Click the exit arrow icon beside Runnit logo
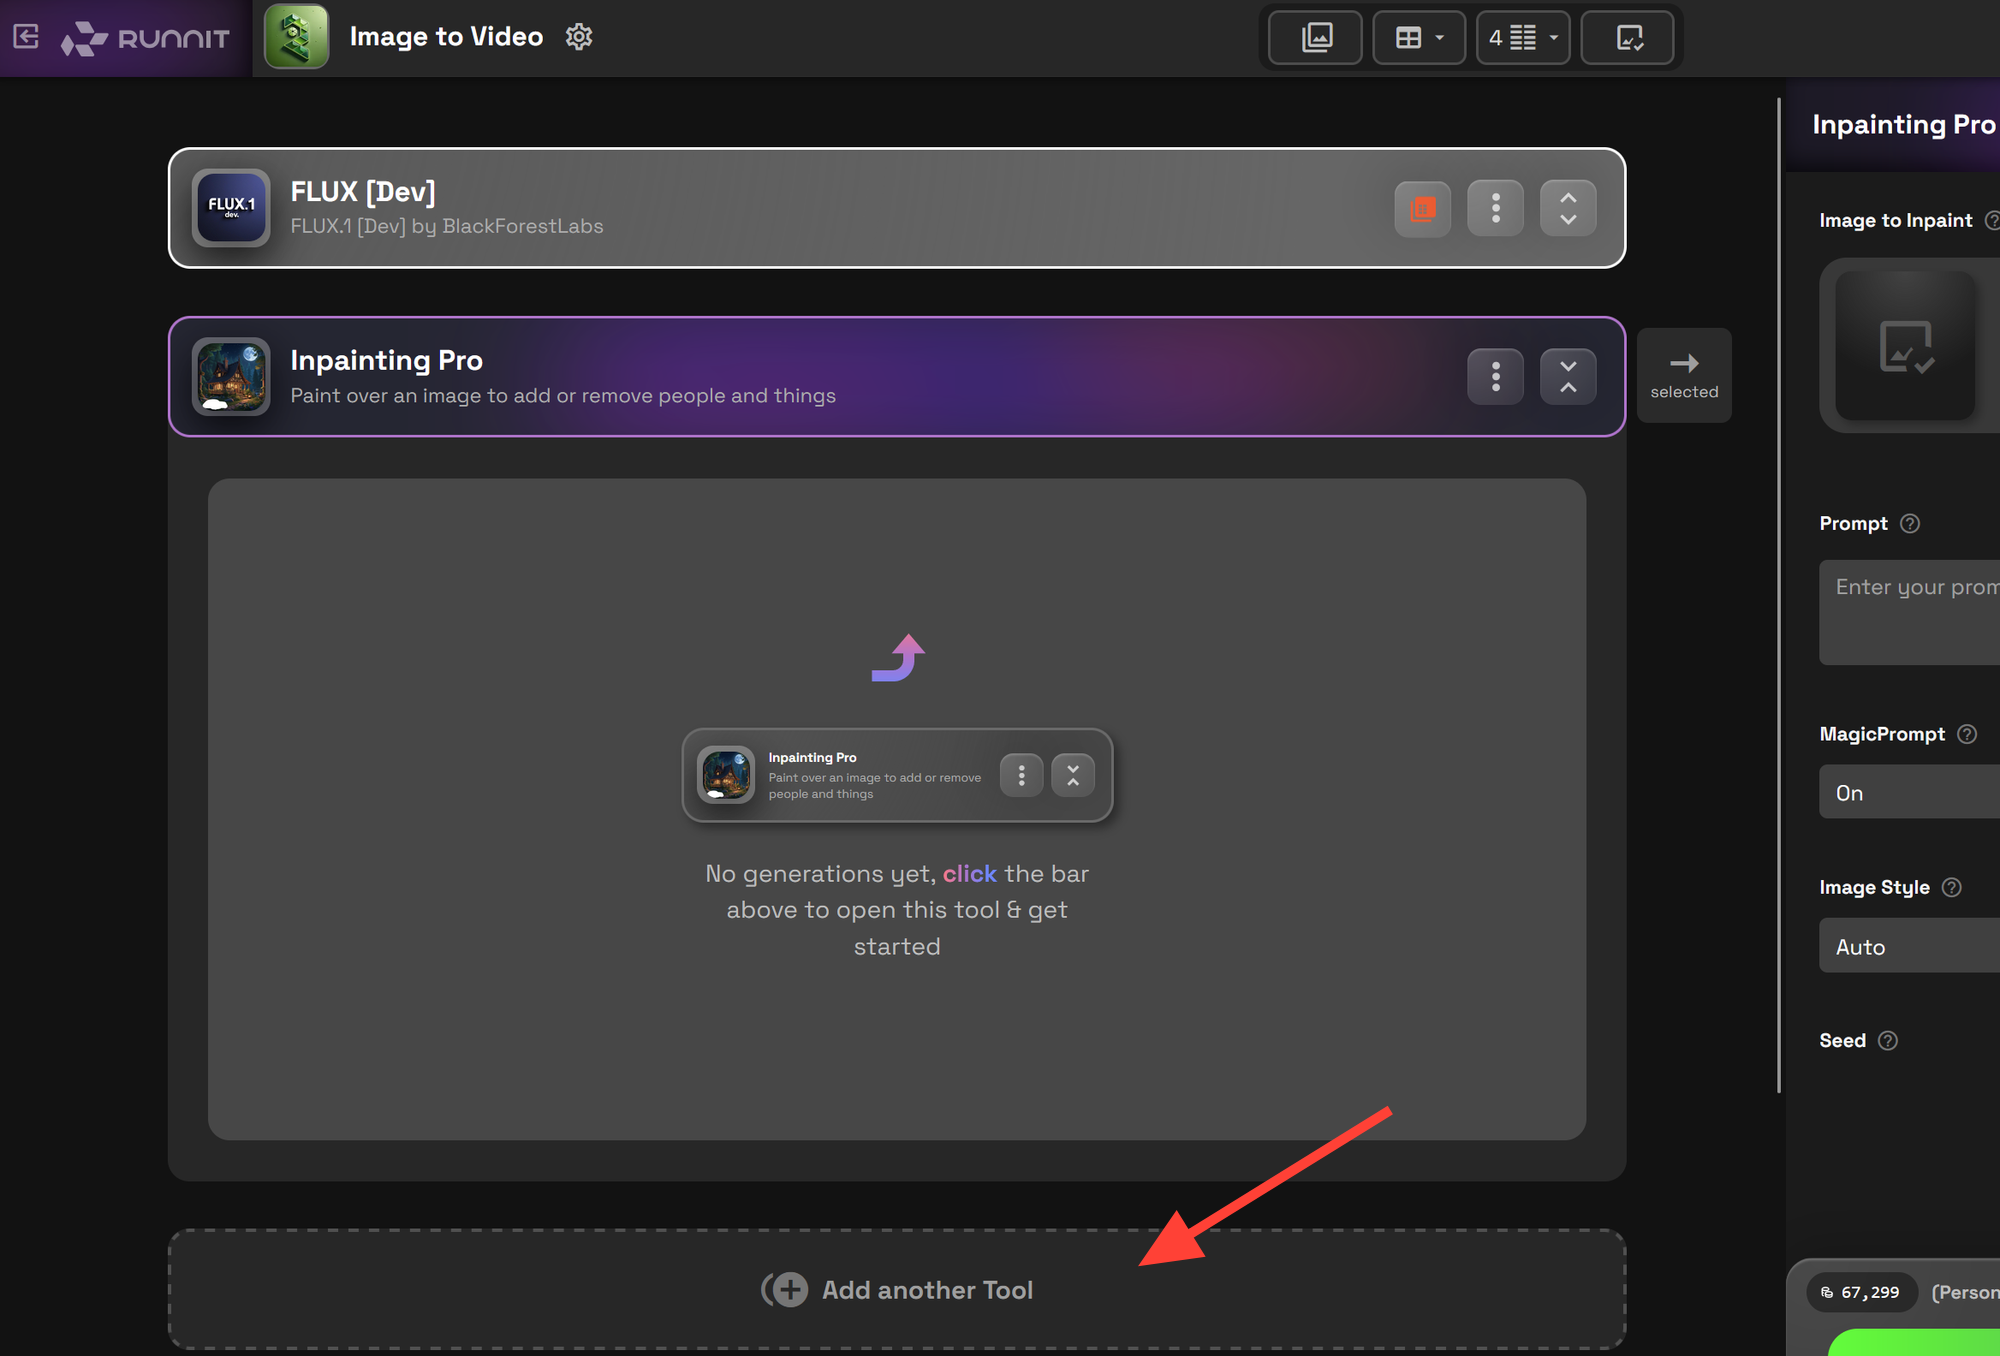 point(26,37)
